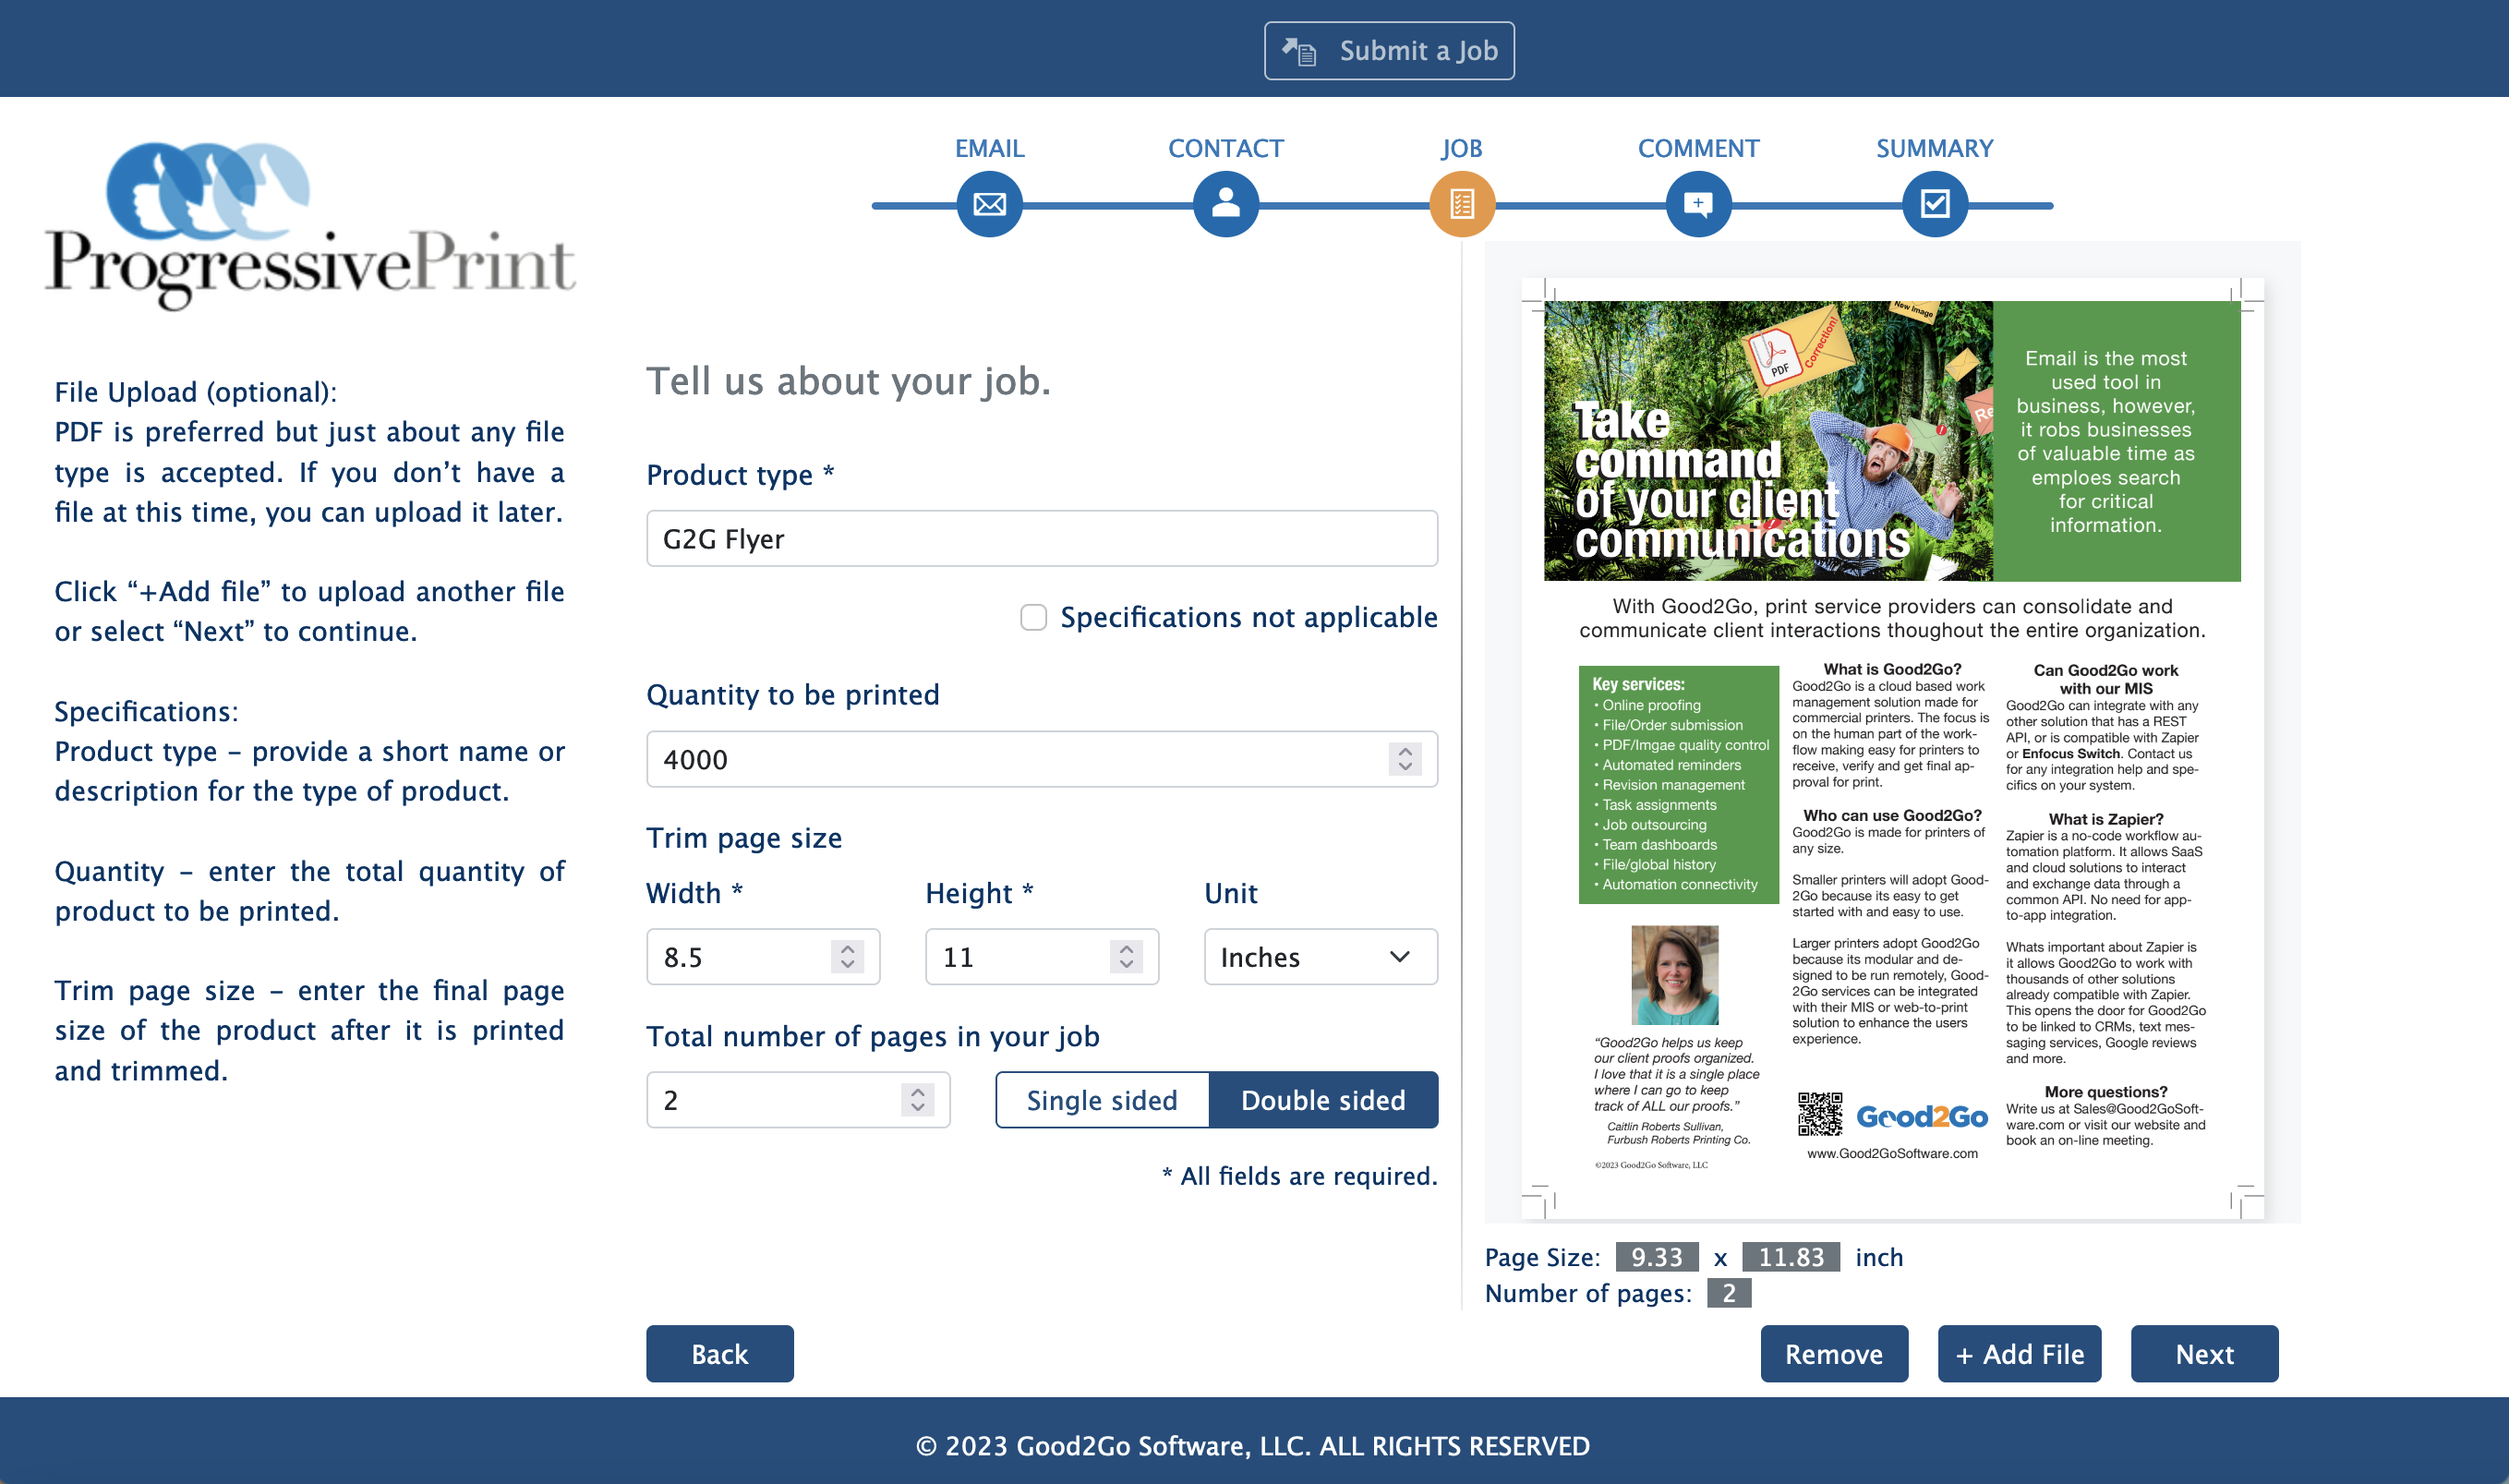The image size is (2509, 1484).
Task: Select the Double sided option
Action: pos(1323,1100)
